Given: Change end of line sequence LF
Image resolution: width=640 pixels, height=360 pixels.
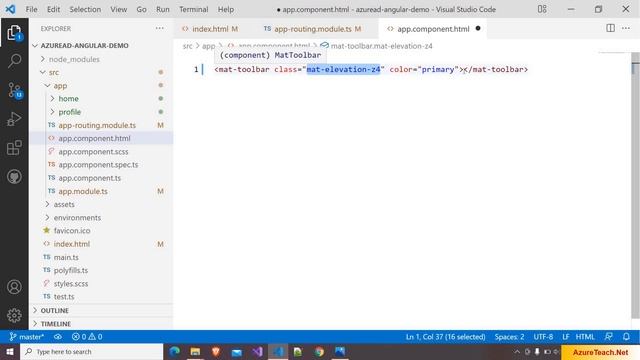Looking at the screenshot, I should (565, 337).
